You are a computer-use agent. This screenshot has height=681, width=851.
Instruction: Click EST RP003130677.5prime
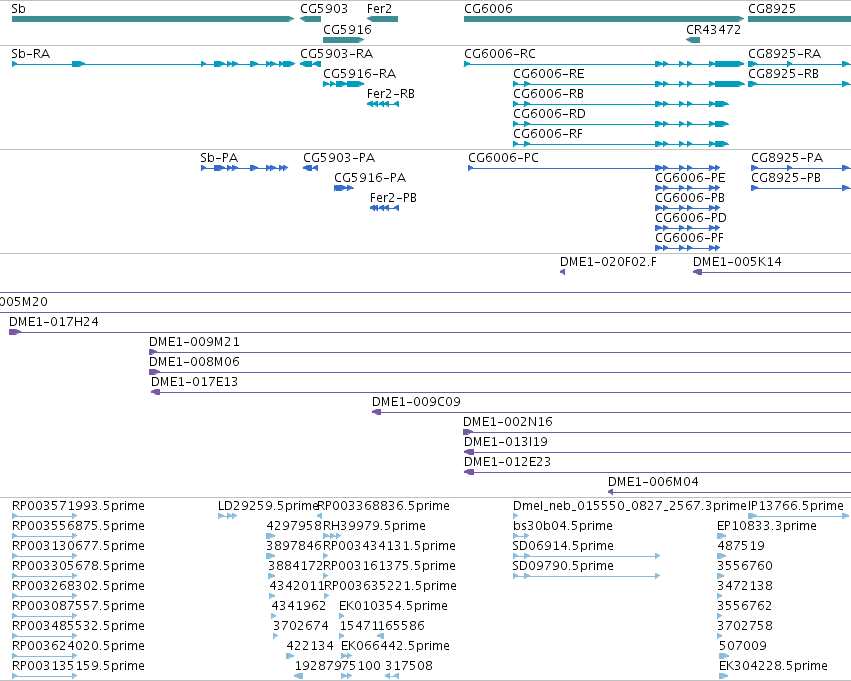coord(78,547)
